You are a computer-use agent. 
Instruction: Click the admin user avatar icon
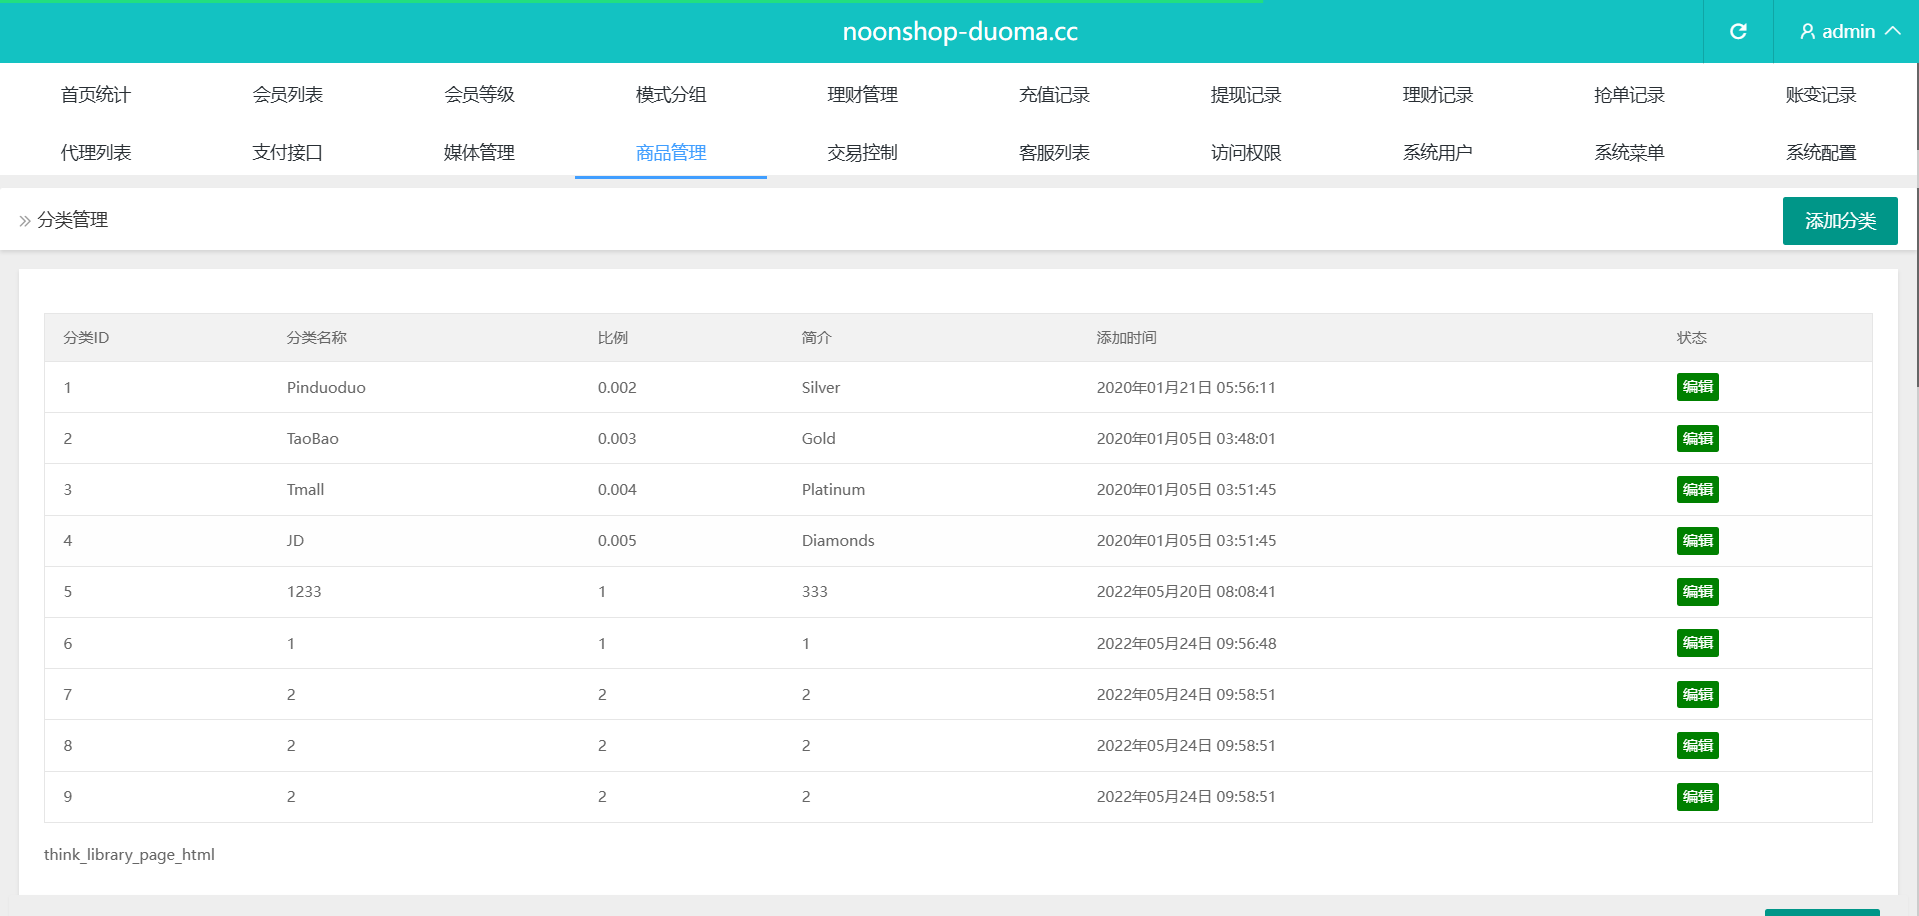1807,32
